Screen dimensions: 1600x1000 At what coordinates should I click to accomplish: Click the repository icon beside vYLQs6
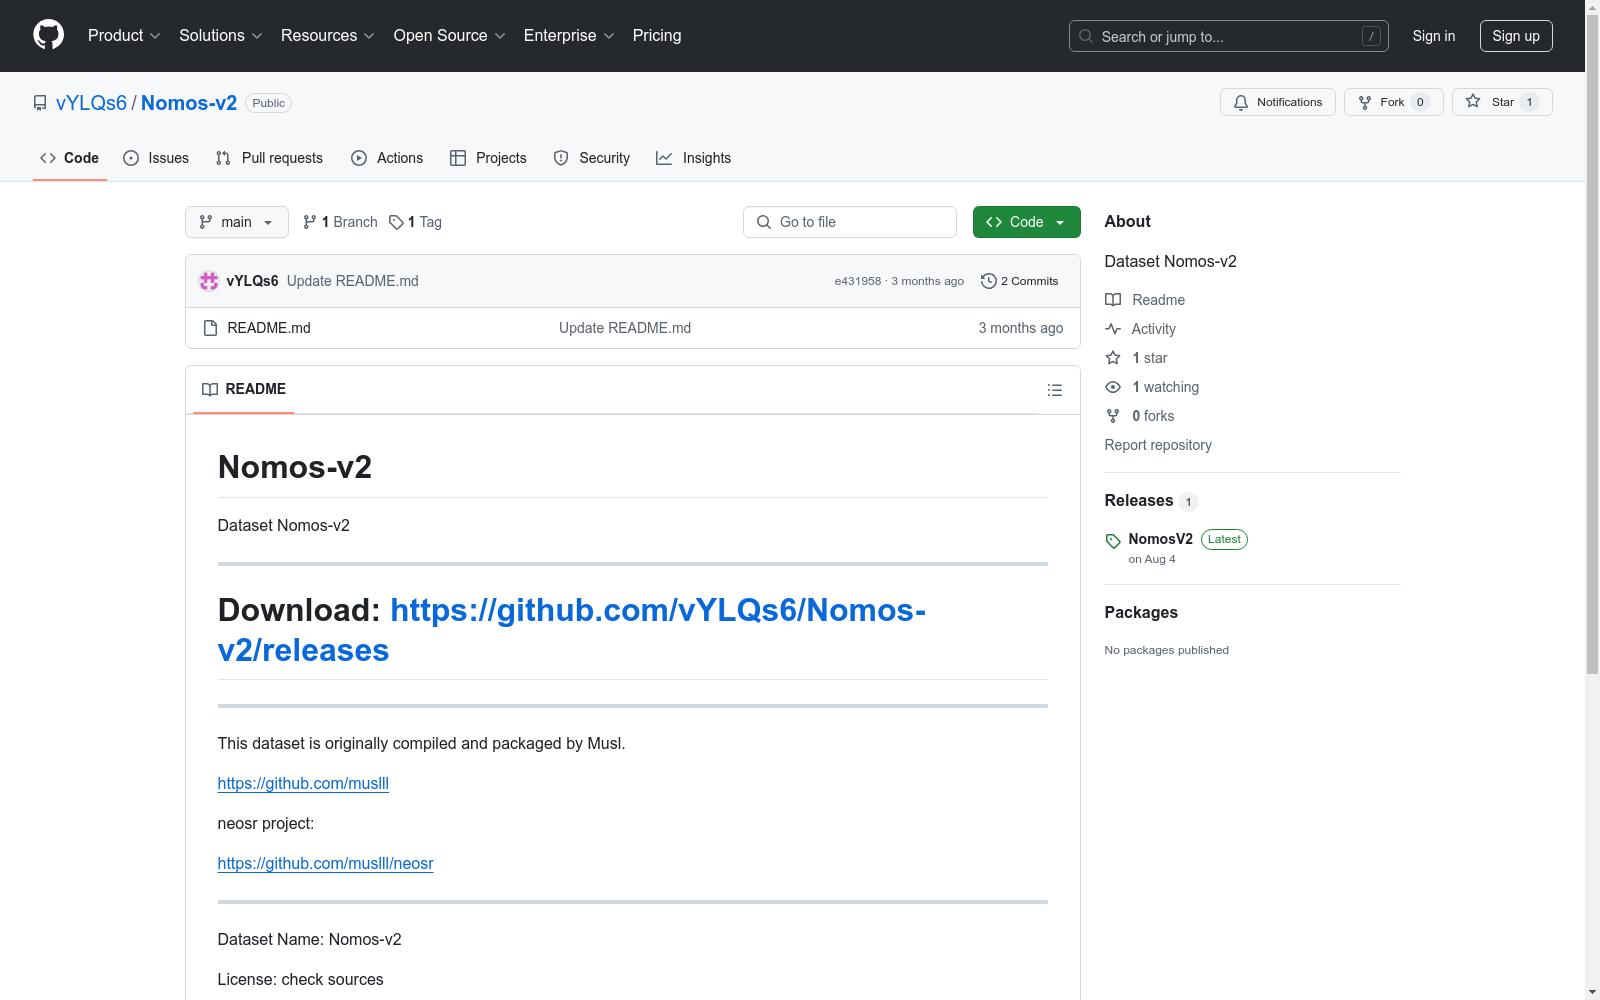40,103
